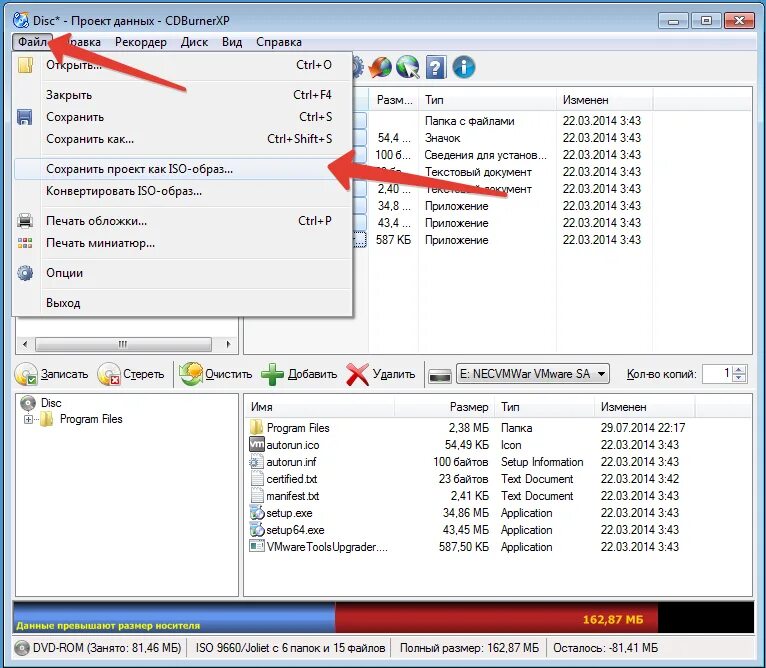Click the Добавить add button
Image resolution: width=766 pixels, height=668 pixels.
pos(299,374)
